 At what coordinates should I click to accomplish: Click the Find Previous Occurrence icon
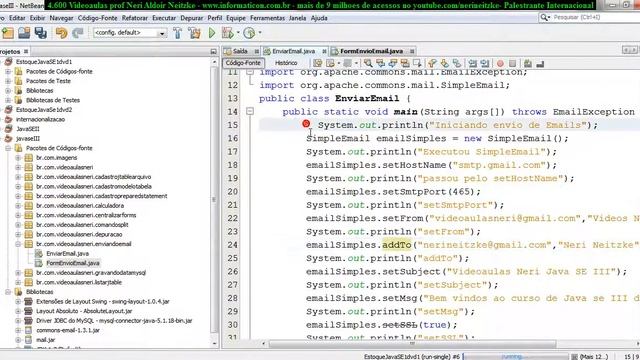(x=380, y=63)
